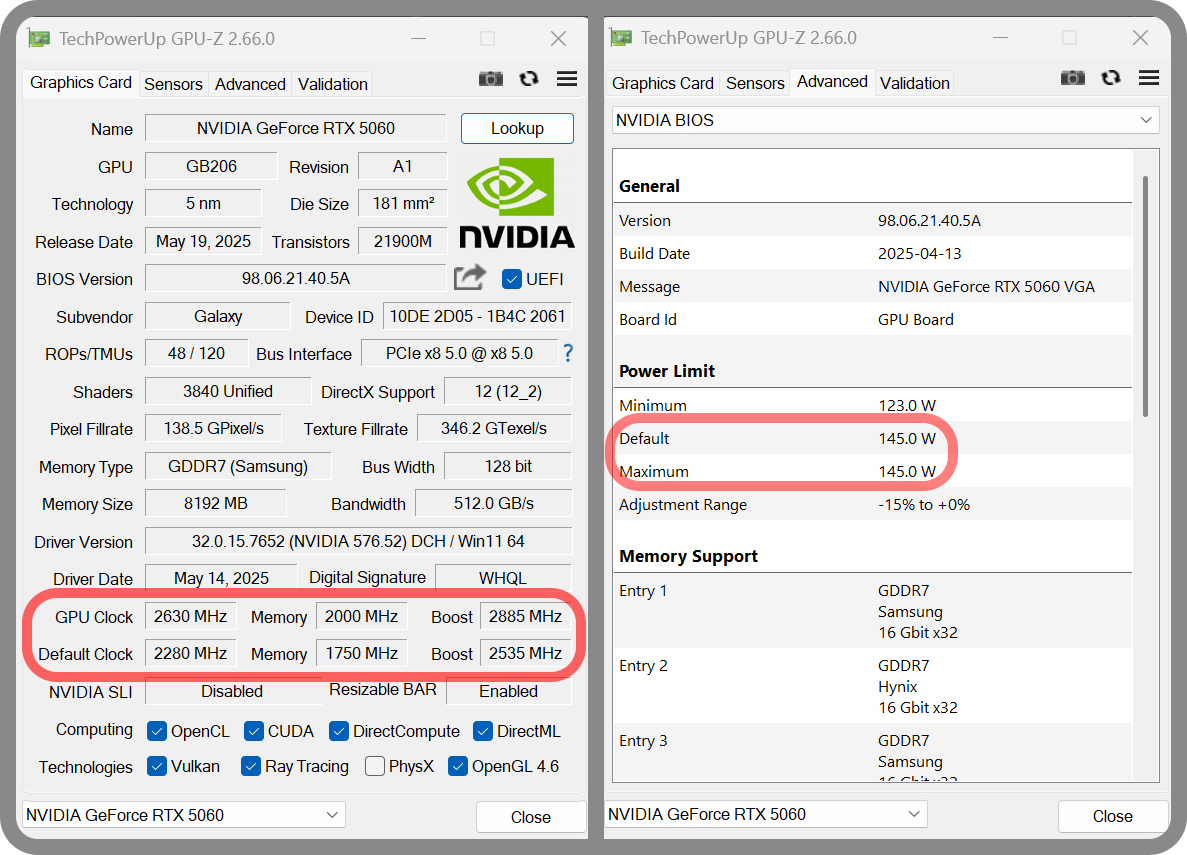Click the Subvendor field Galaxy
Image resolution: width=1187 pixels, height=855 pixels.
218,316
